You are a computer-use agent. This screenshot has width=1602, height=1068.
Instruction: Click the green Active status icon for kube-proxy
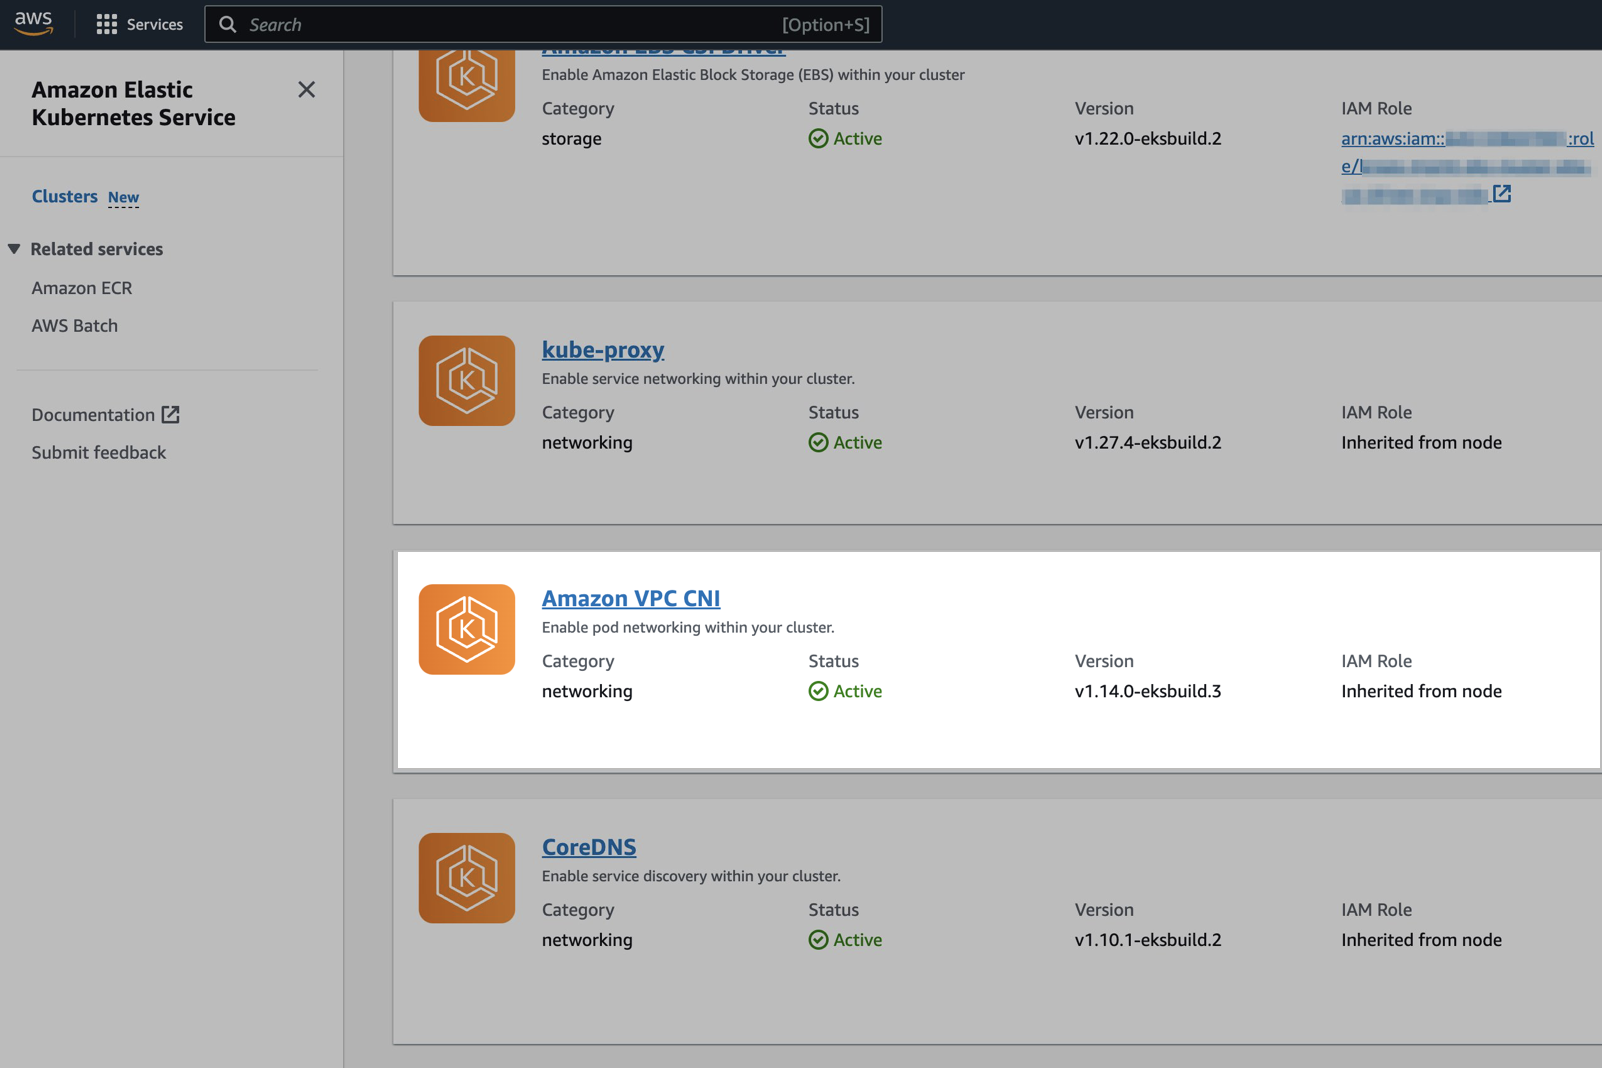[x=818, y=442]
